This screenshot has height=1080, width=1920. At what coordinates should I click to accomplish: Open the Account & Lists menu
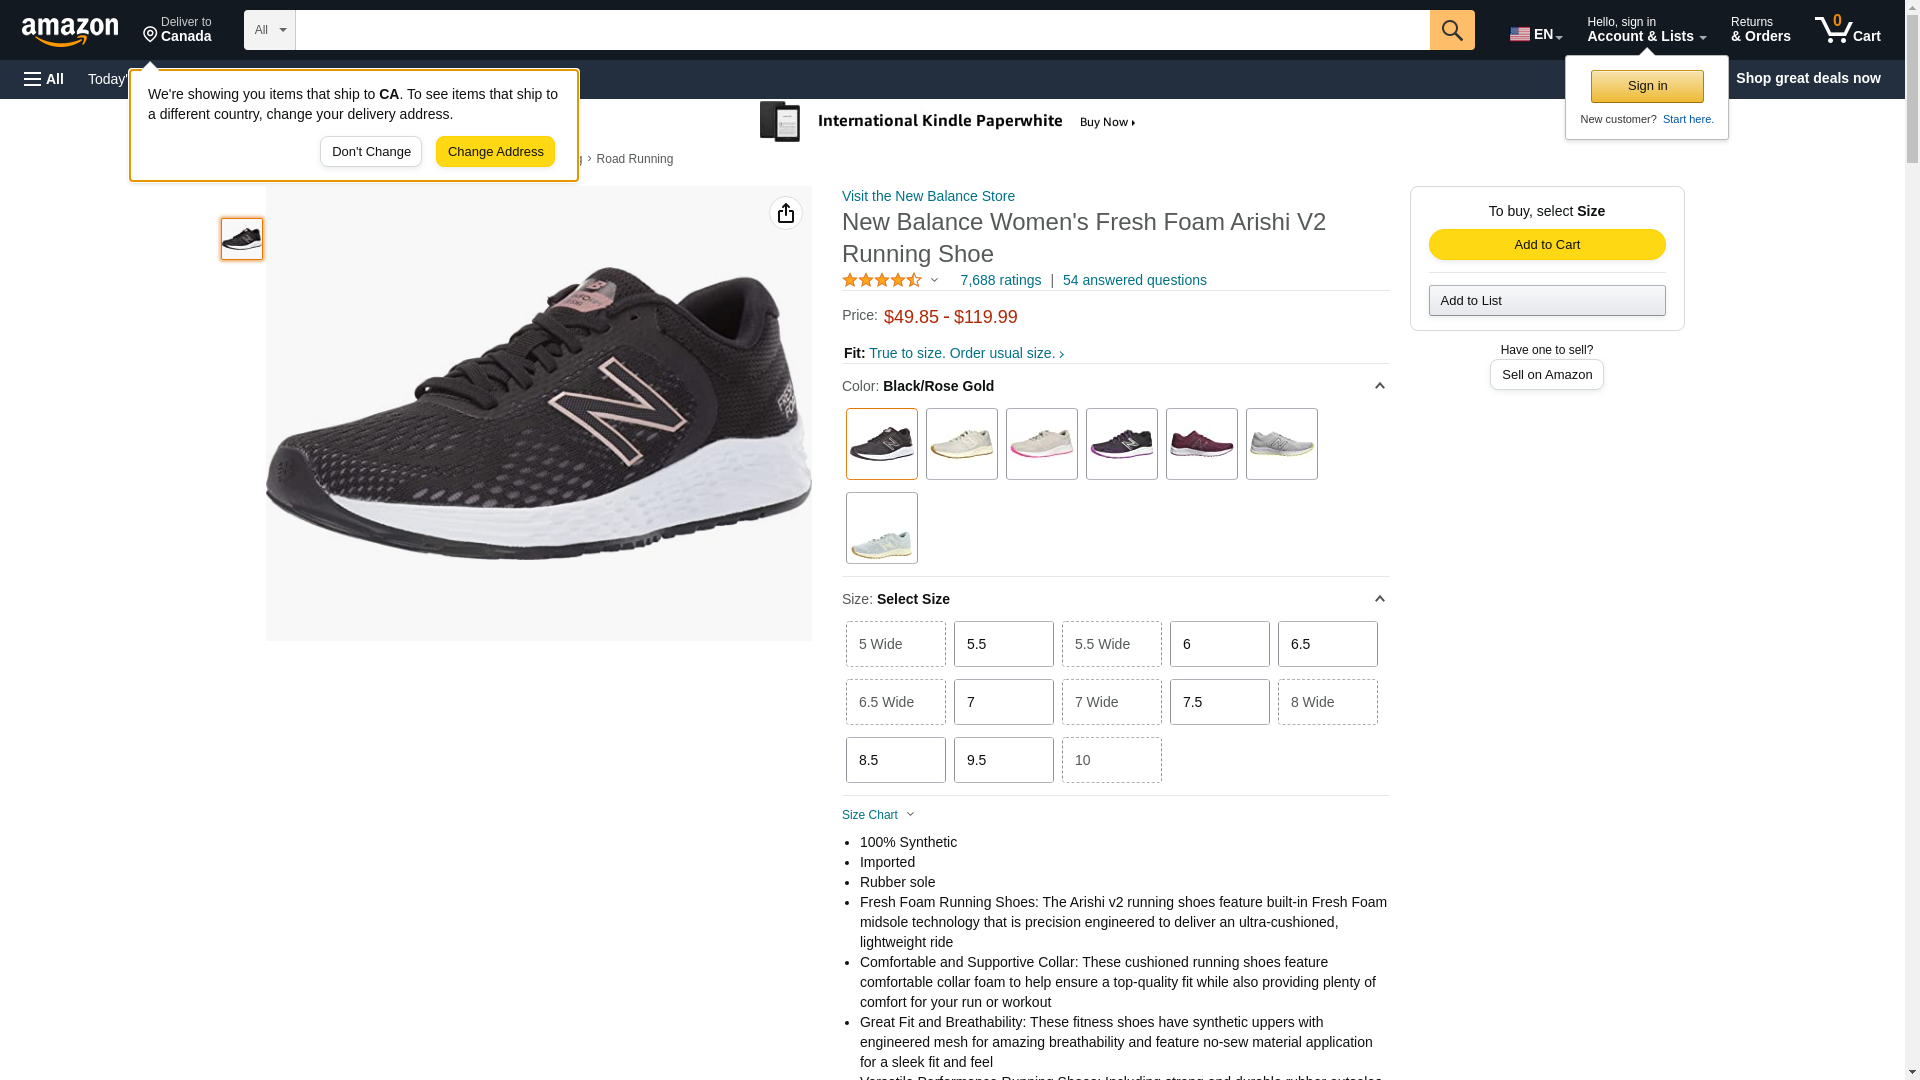[1646, 30]
